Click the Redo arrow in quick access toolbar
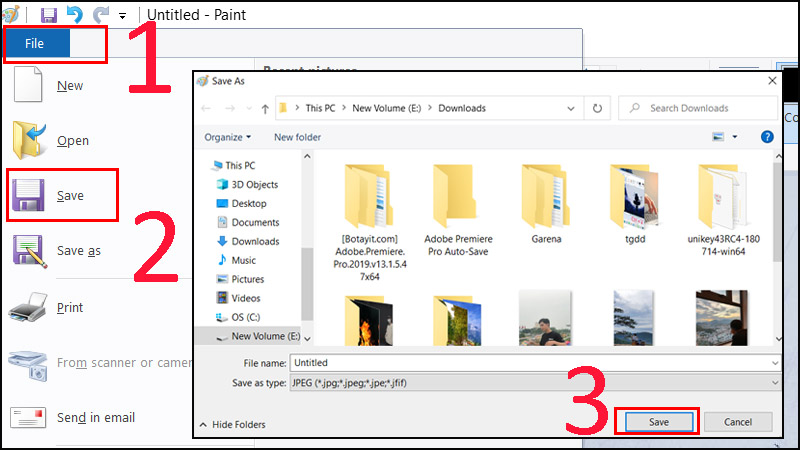This screenshot has height=450, width=800. pos(100,15)
